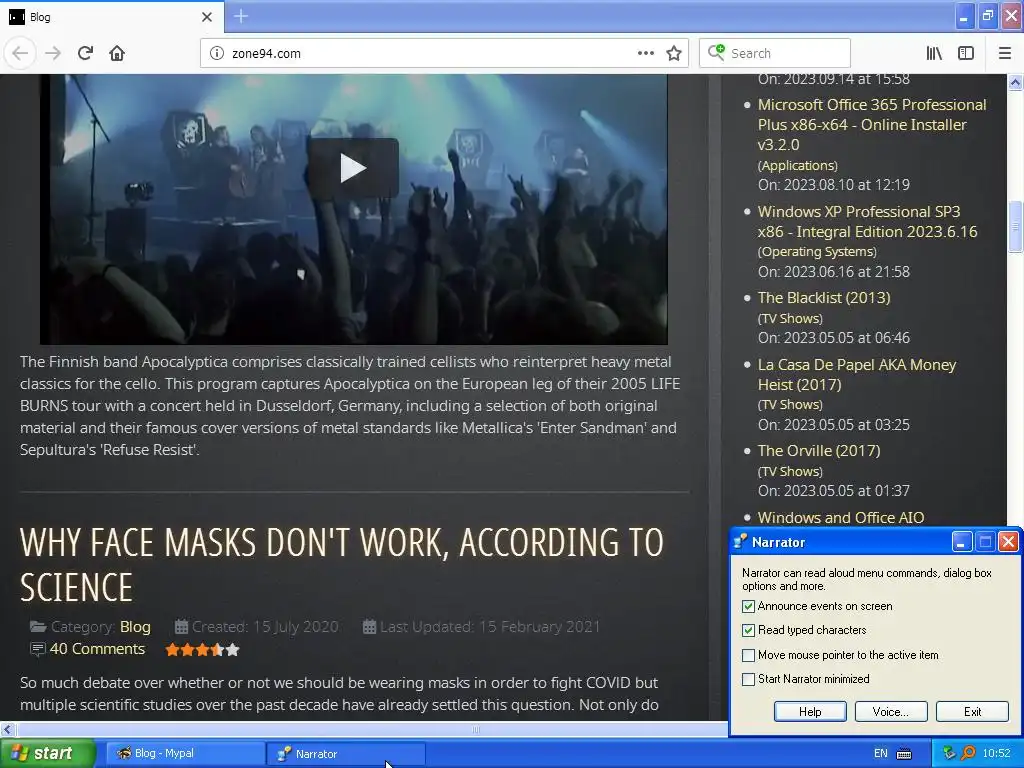Open the face masks article heading
The height and width of the screenshot is (768, 1024).
[x=342, y=564]
